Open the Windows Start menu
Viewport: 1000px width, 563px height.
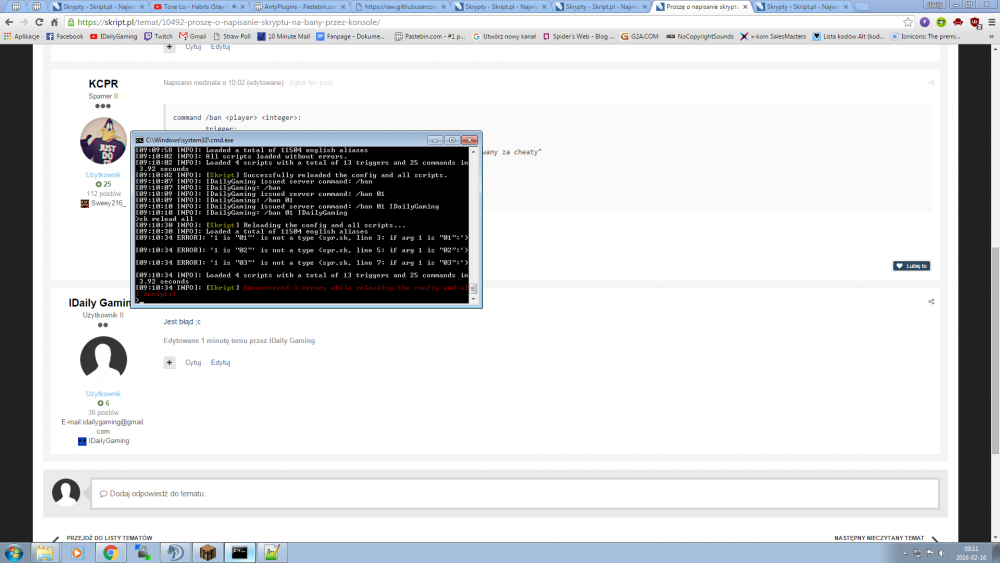point(14,552)
